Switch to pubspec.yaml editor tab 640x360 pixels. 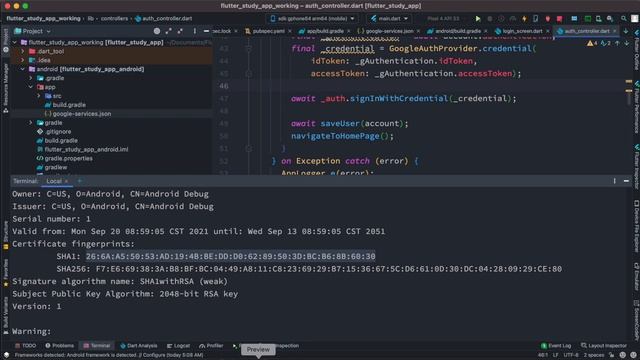[268, 31]
